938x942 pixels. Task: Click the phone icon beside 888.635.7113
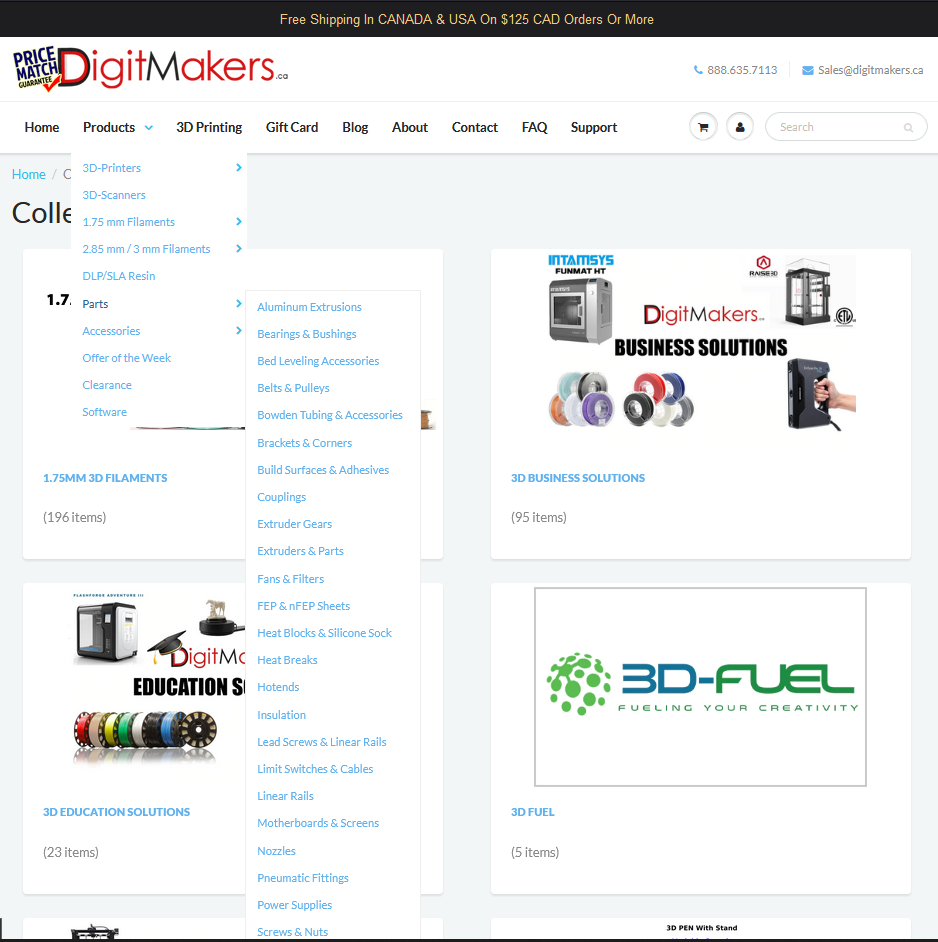(698, 70)
